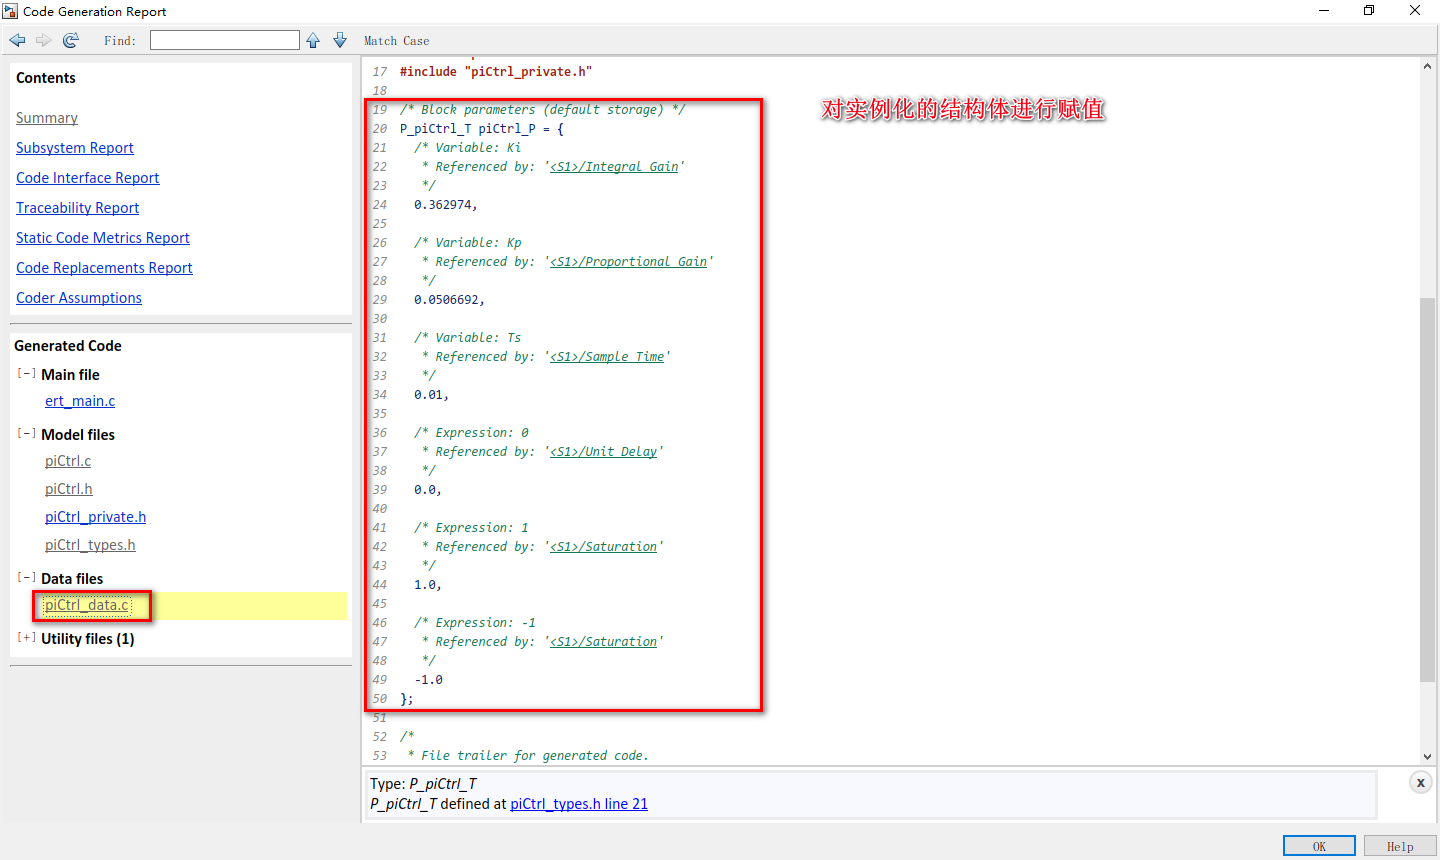Dismiss the type info panel

tap(1421, 782)
